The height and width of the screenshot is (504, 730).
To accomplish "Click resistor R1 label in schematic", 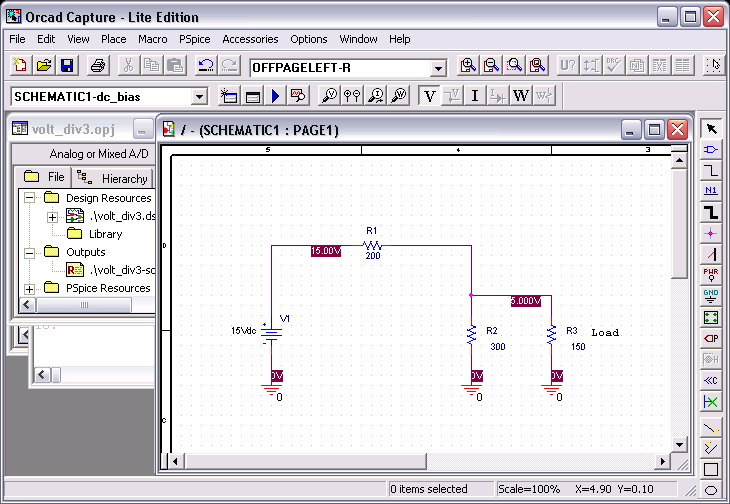I will [x=372, y=230].
